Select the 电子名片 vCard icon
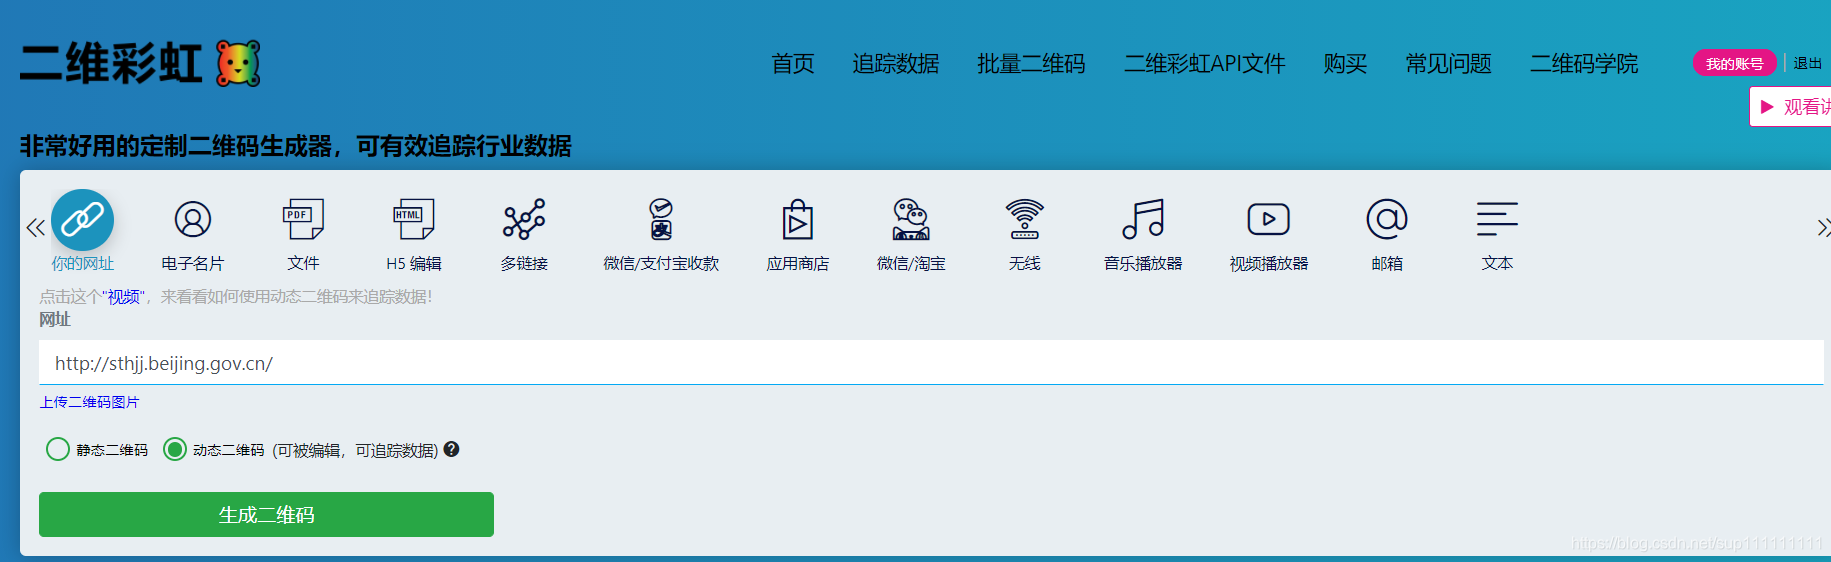 click(193, 219)
